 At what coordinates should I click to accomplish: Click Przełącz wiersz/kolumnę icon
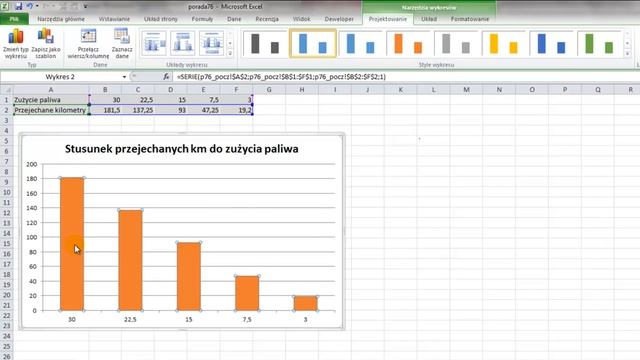pyautogui.click(x=88, y=44)
